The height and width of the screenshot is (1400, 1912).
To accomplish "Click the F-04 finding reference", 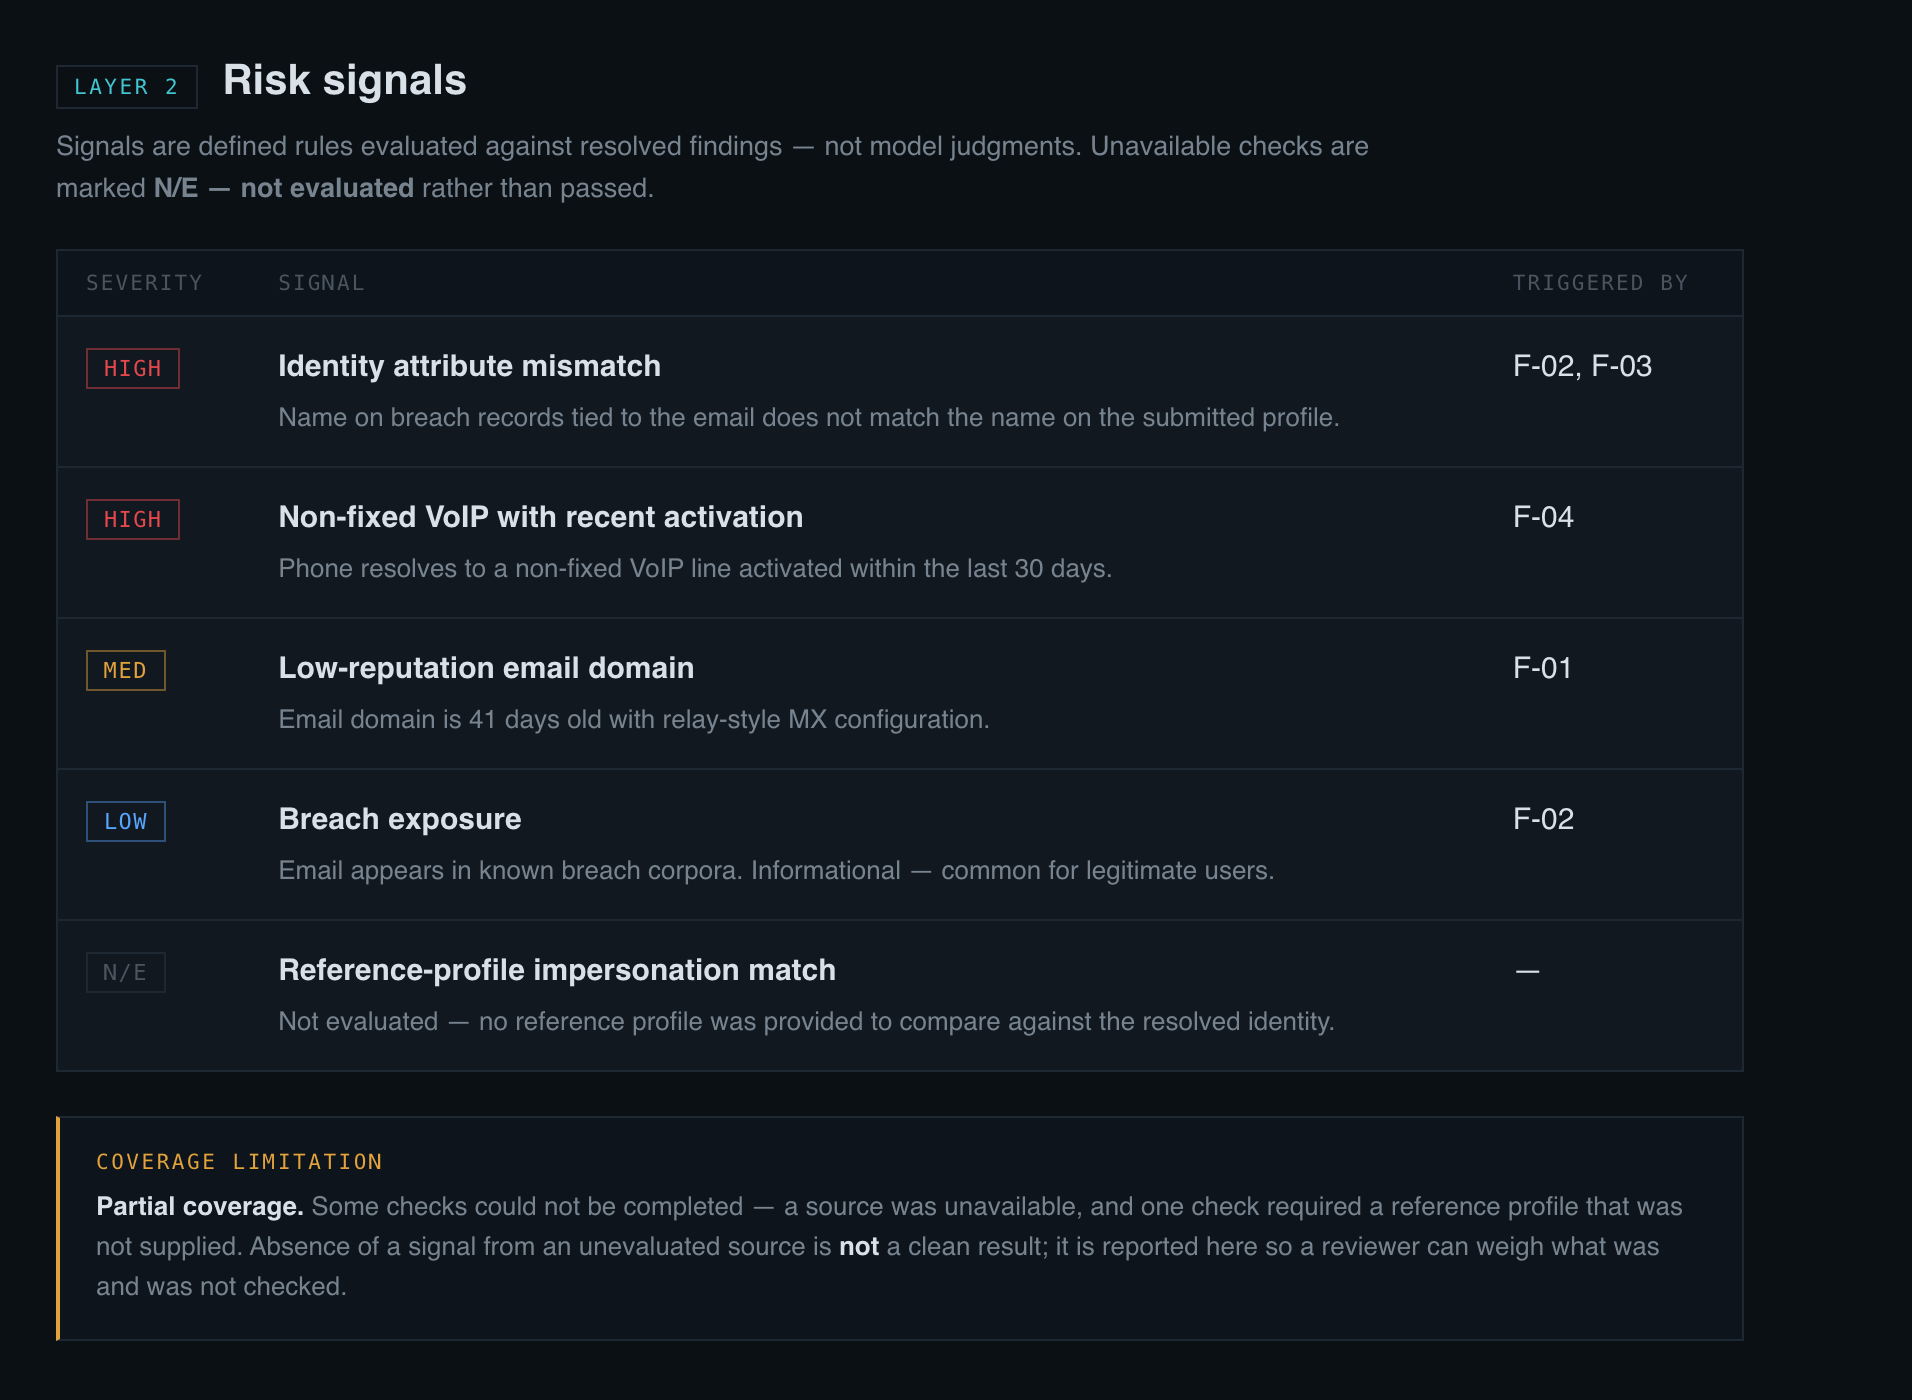I will click(x=1543, y=517).
